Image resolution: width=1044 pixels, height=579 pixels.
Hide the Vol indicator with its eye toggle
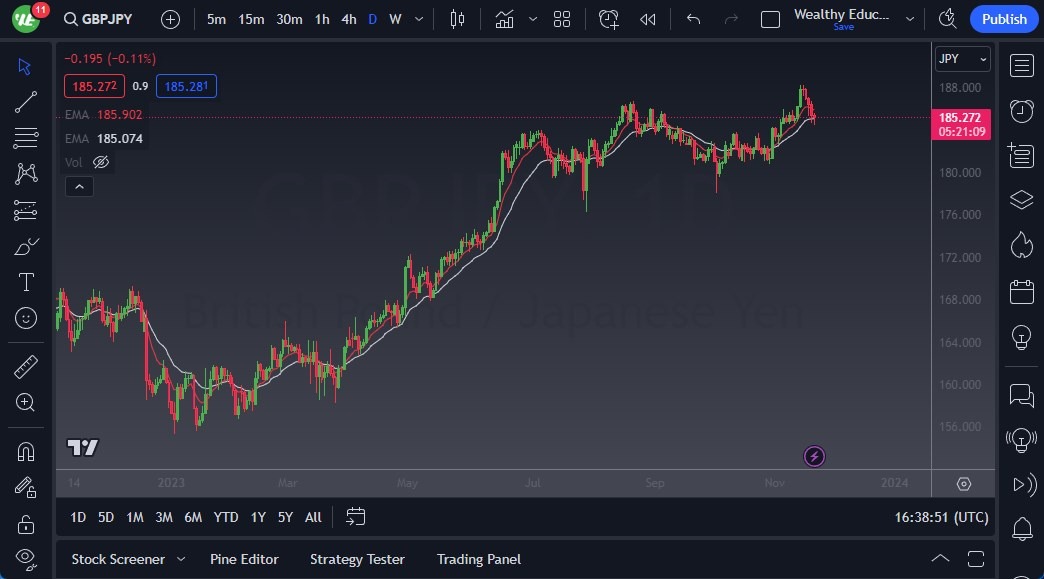point(101,162)
